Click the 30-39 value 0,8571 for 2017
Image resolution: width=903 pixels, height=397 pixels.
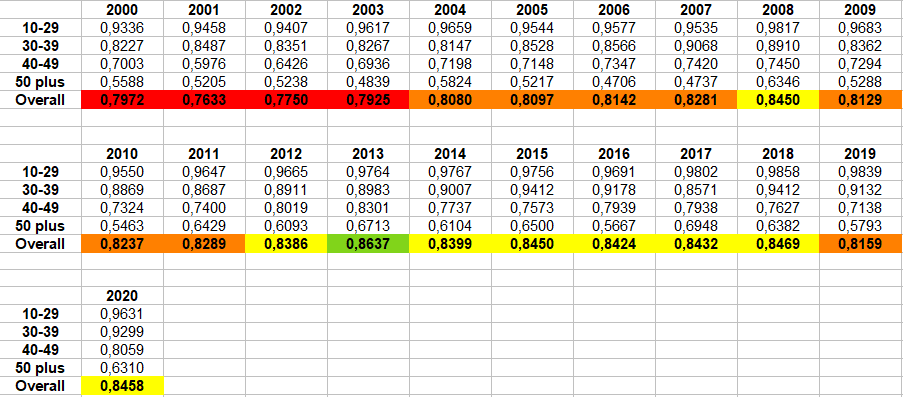[x=696, y=190]
